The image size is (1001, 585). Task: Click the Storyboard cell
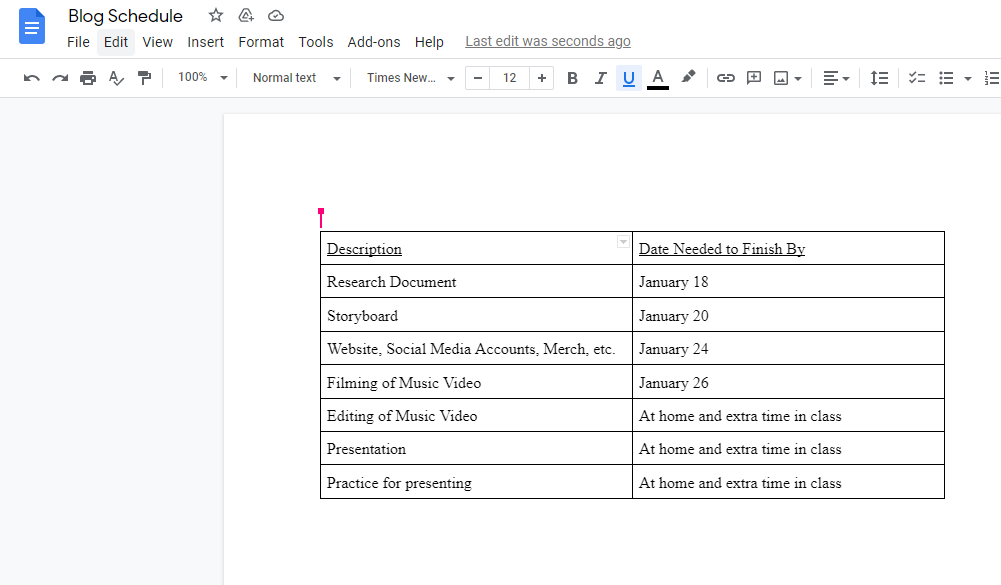(x=476, y=315)
